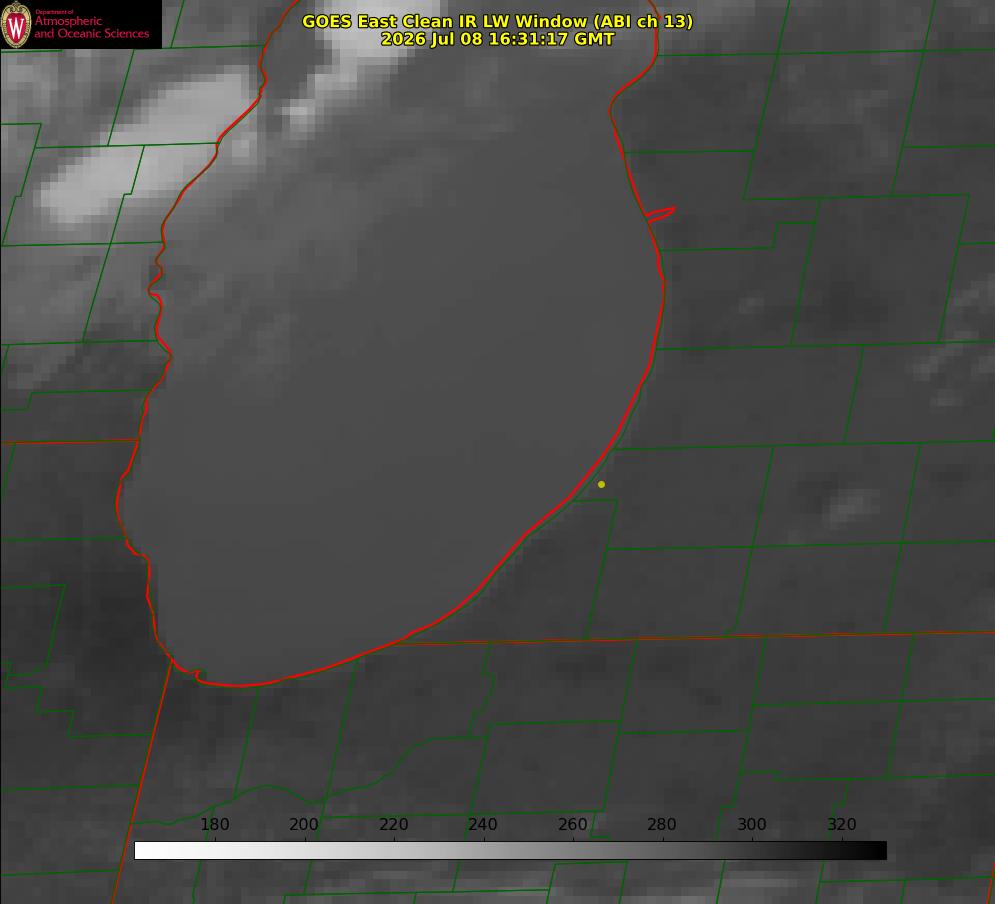
Task: Select the GOES East Clean IR title
Action: point(497,21)
